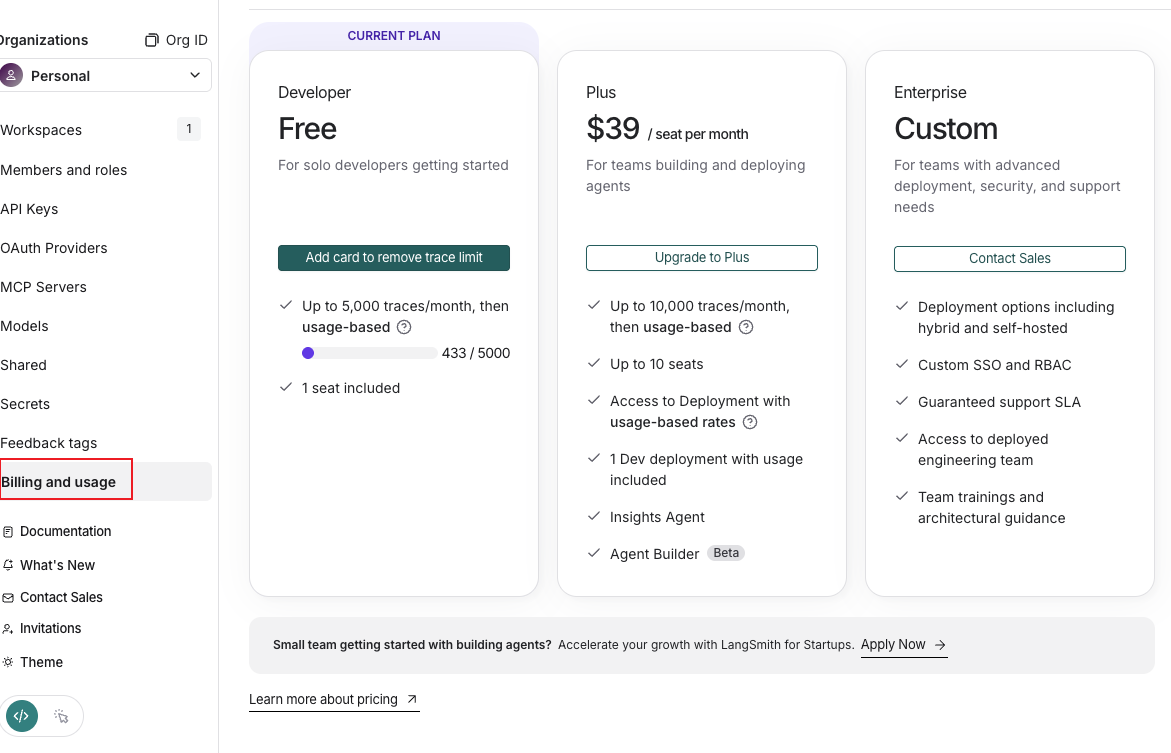Select the cursor pointer icon in bottom toggle
Screen dimensions: 1171x753
(61, 716)
